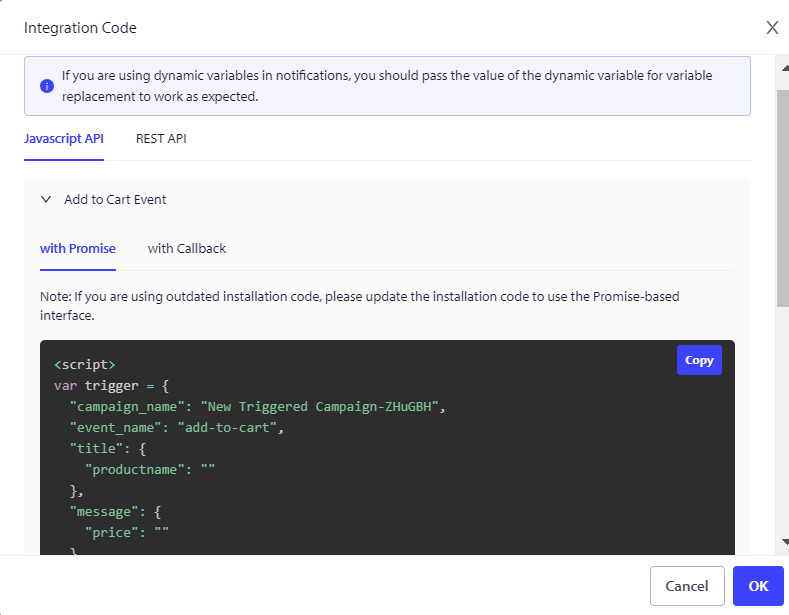Click the Integration Code dialog title
789x615 pixels.
[x=80, y=28]
